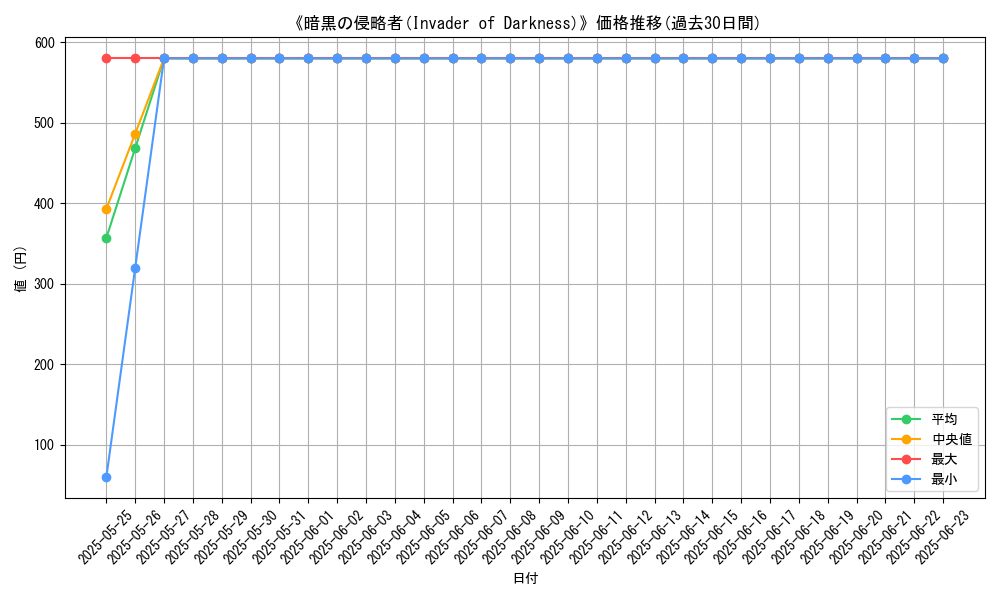1000x600 pixels.
Task: Click the y-axis tick label 600
Action: [45, 43]
